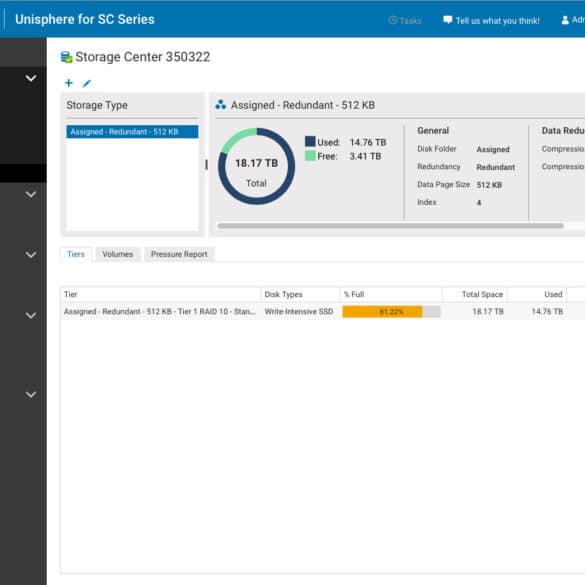Click the Data Page Size value 512 KB
This screenshot has height=585, width=585.
tap(489, 185)
